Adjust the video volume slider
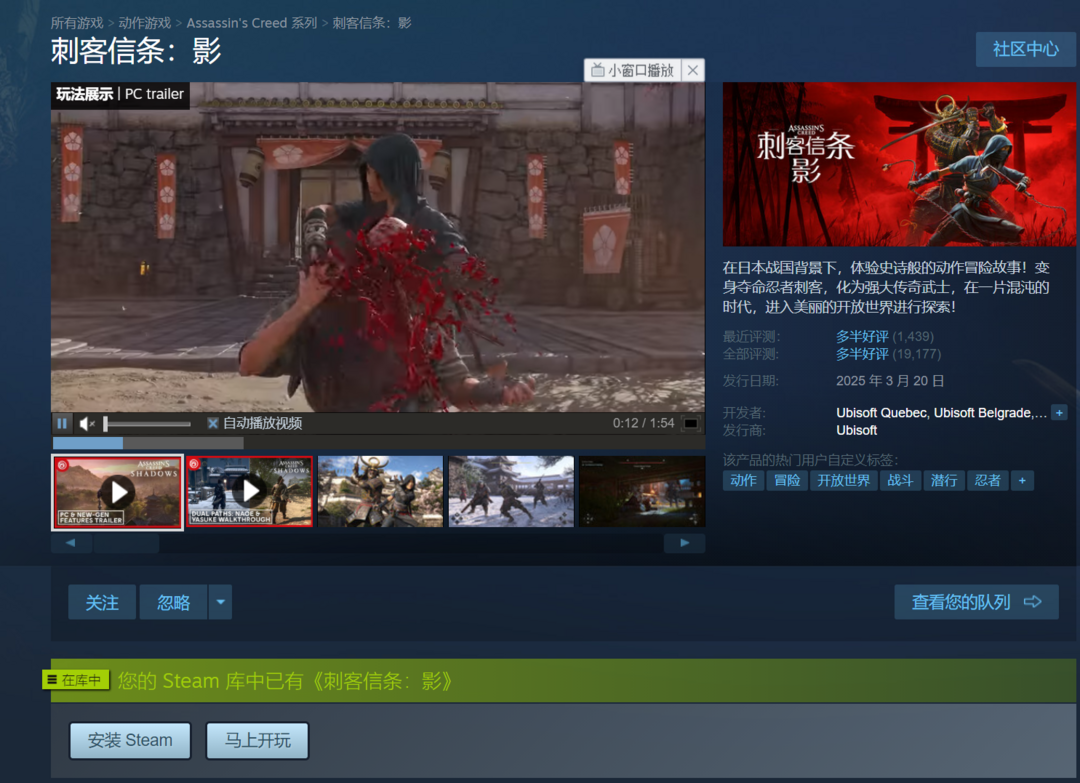 coord(147,424)
